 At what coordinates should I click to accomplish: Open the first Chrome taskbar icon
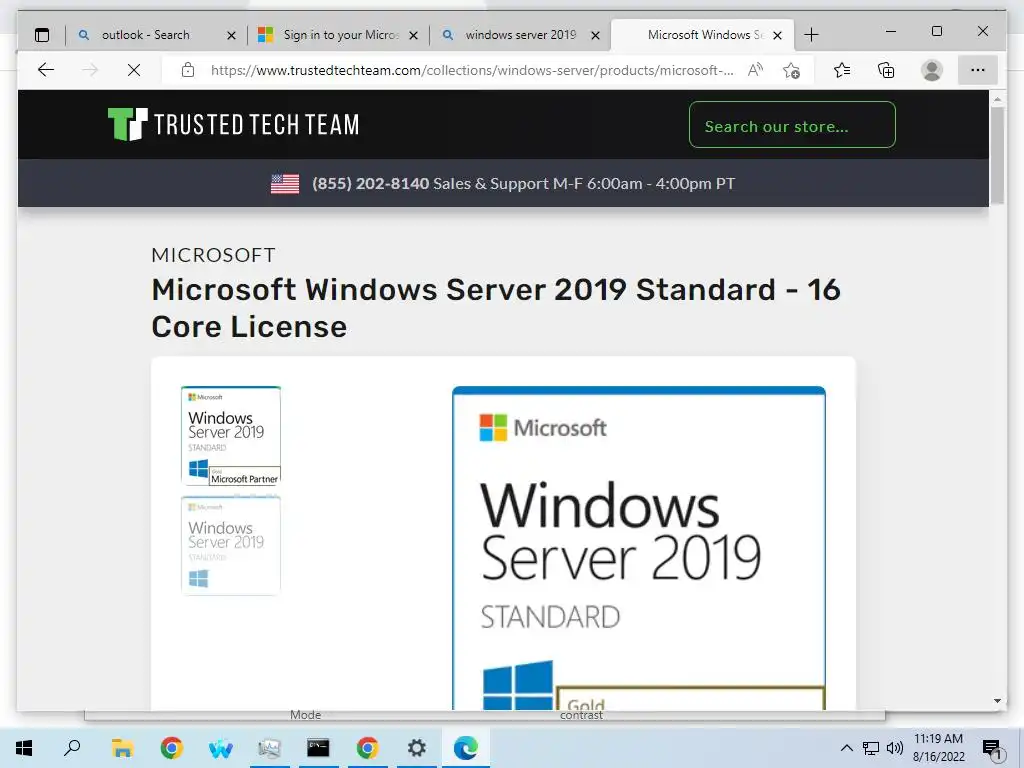pos(171,748)
